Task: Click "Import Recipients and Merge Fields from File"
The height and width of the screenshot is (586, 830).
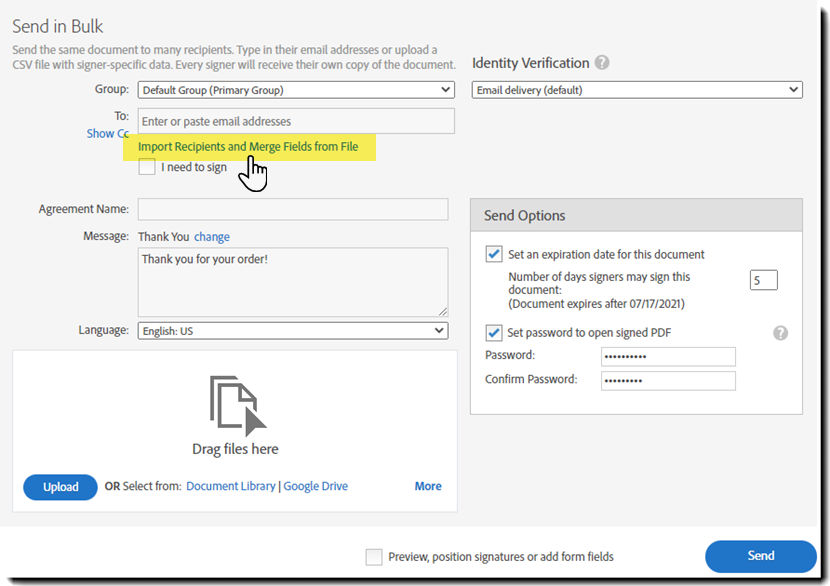Action: click(x=247, y=146)
